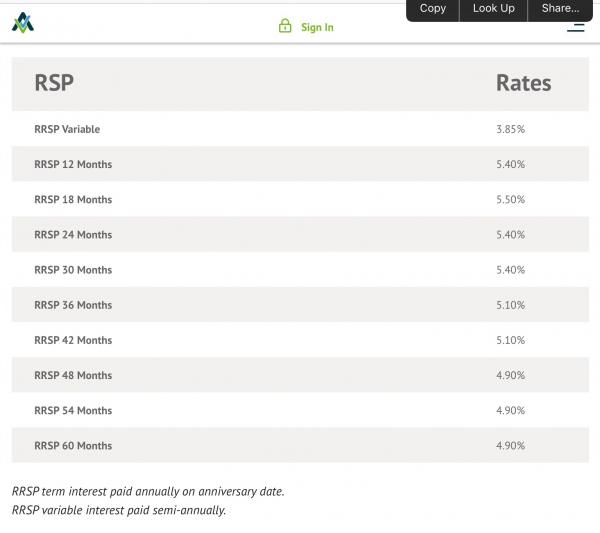The height and width of the screenshot is (533, 600).
Task: Select the RRSP 18 Months label
Action: click(73, 199)
